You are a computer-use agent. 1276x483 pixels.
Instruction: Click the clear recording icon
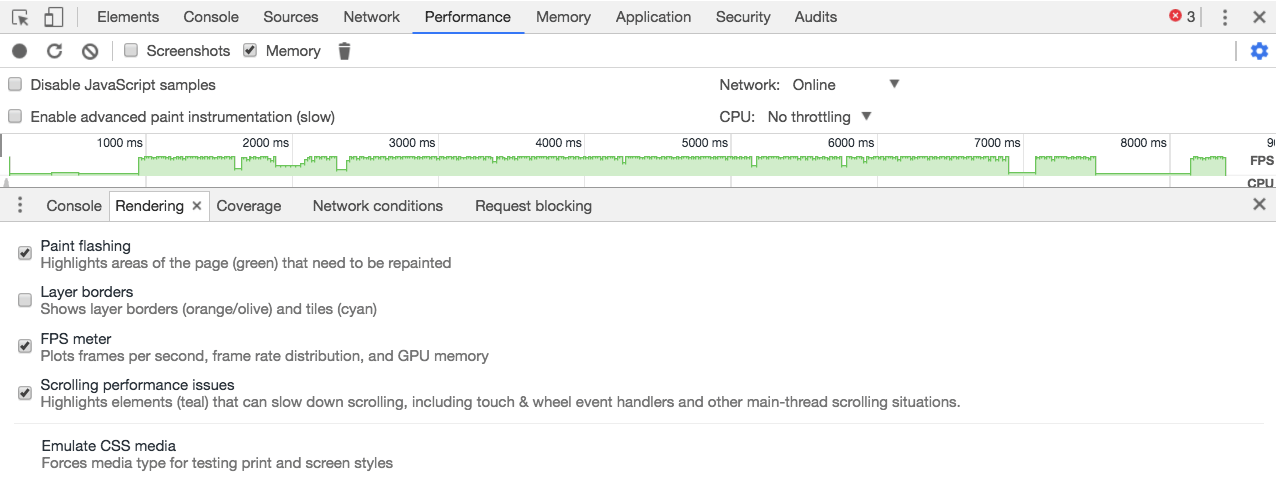[90, 51]
